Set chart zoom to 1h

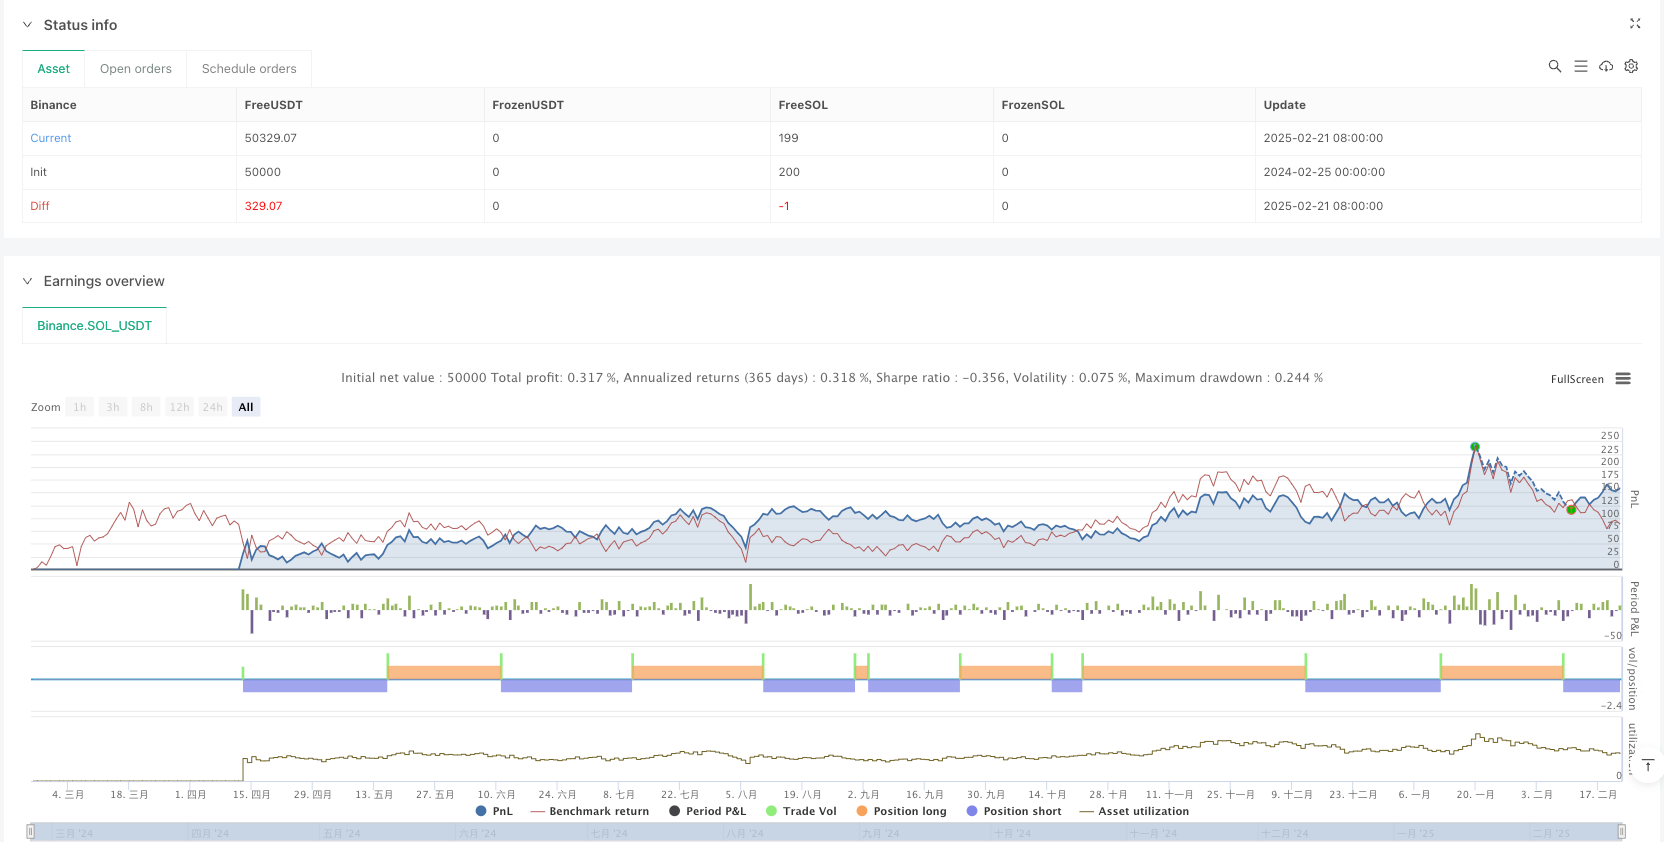click(x=80, y=407)
